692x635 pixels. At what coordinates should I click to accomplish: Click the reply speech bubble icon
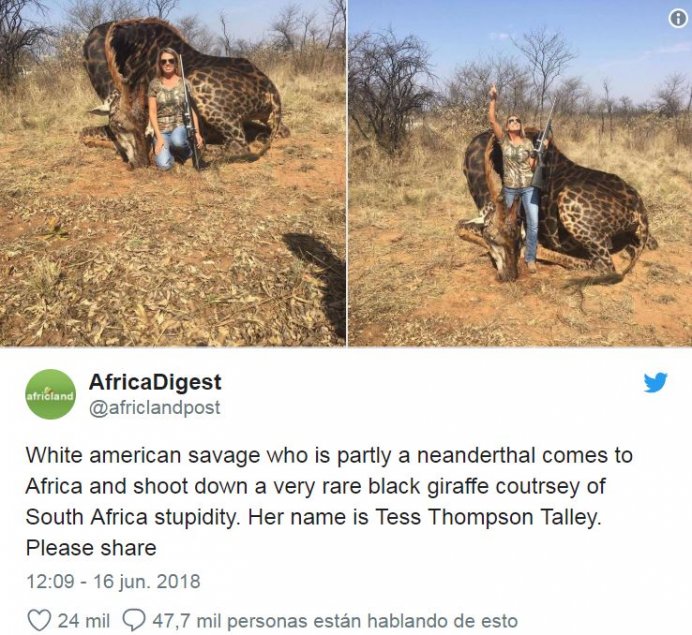[134, 620]
